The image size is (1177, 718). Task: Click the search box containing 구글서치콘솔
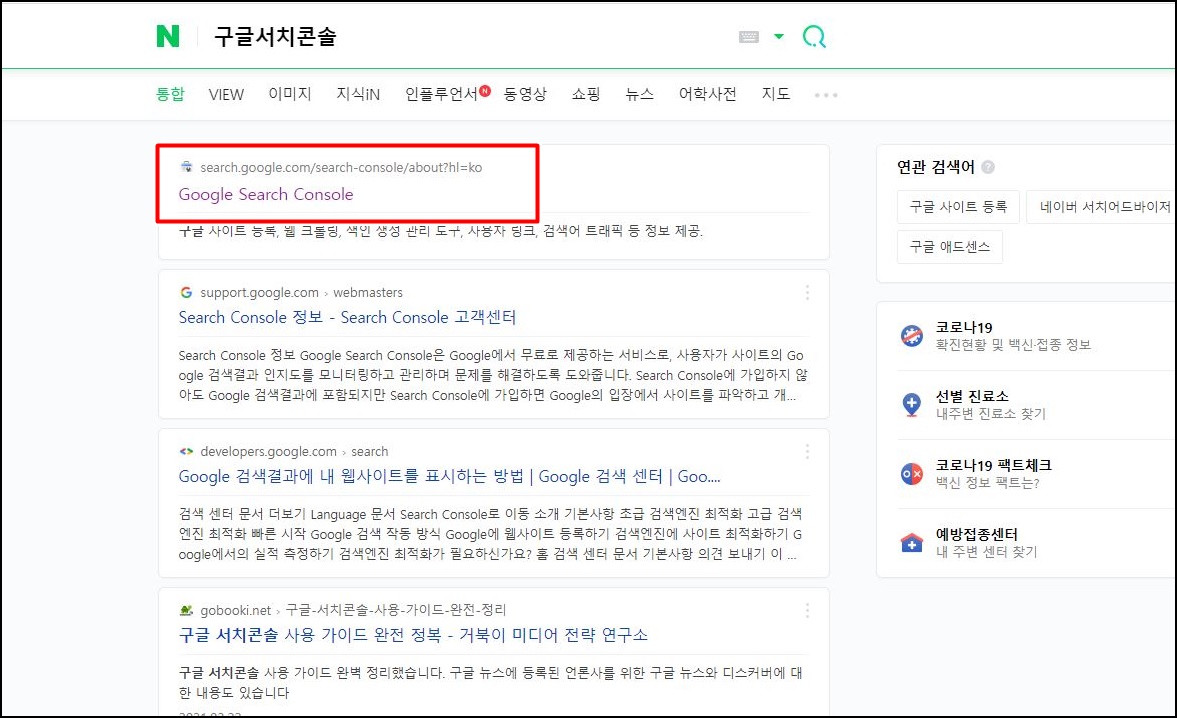pyautogui.click(x=465, y=36)
